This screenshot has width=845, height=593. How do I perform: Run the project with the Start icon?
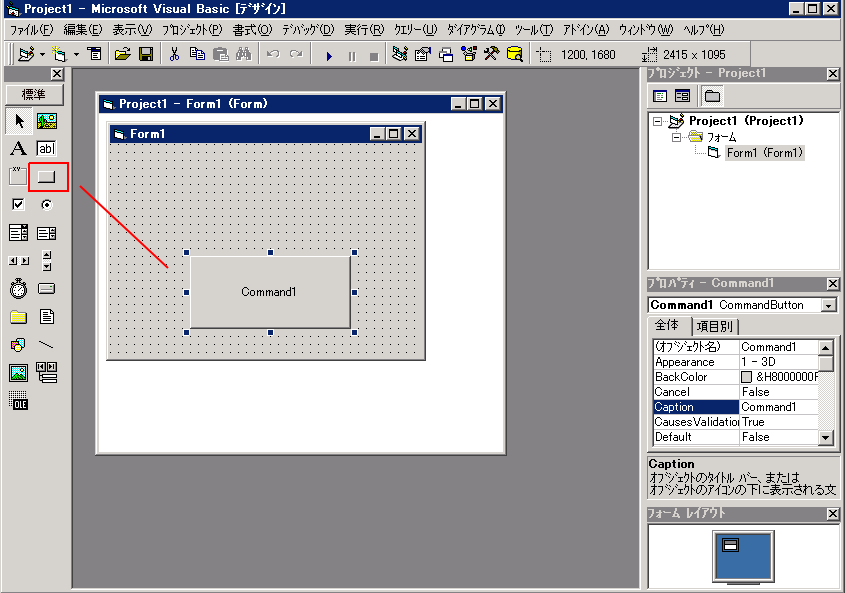click(329, 54)
